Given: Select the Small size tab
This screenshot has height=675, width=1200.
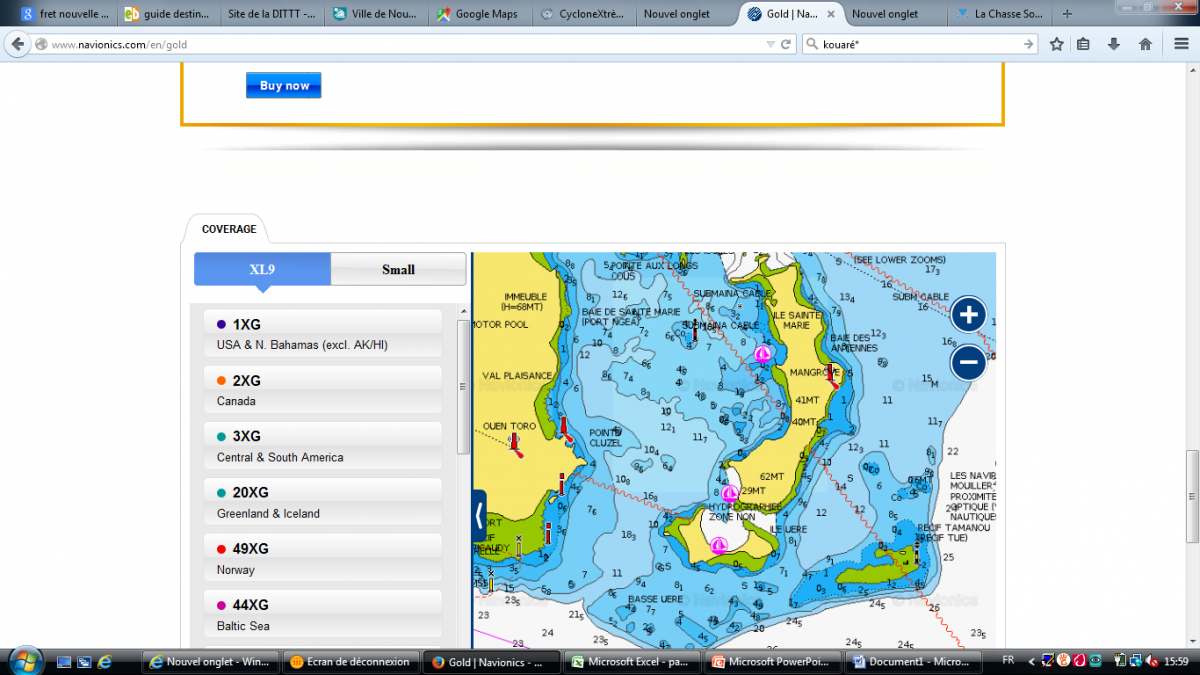Looking at the screenshot, I should [398, 269].
